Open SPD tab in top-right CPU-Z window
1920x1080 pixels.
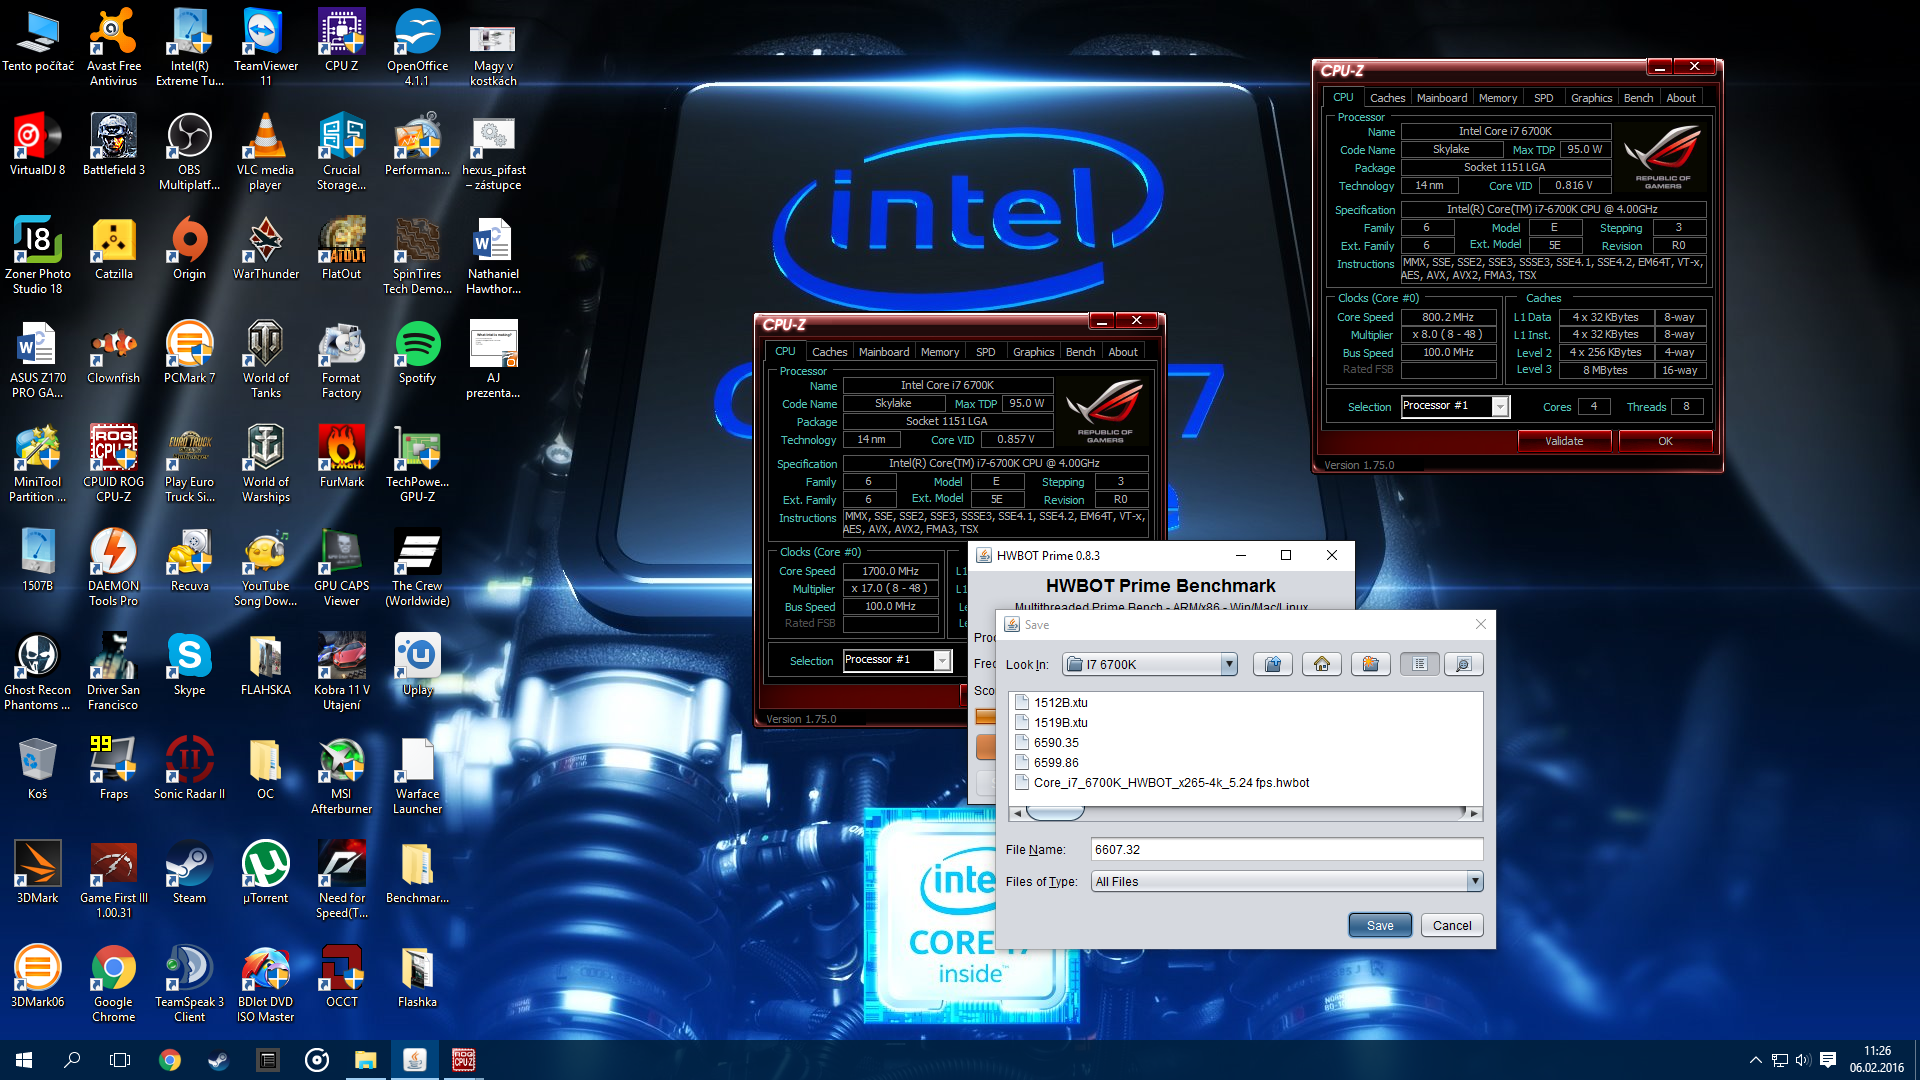tap(1544, 98)
